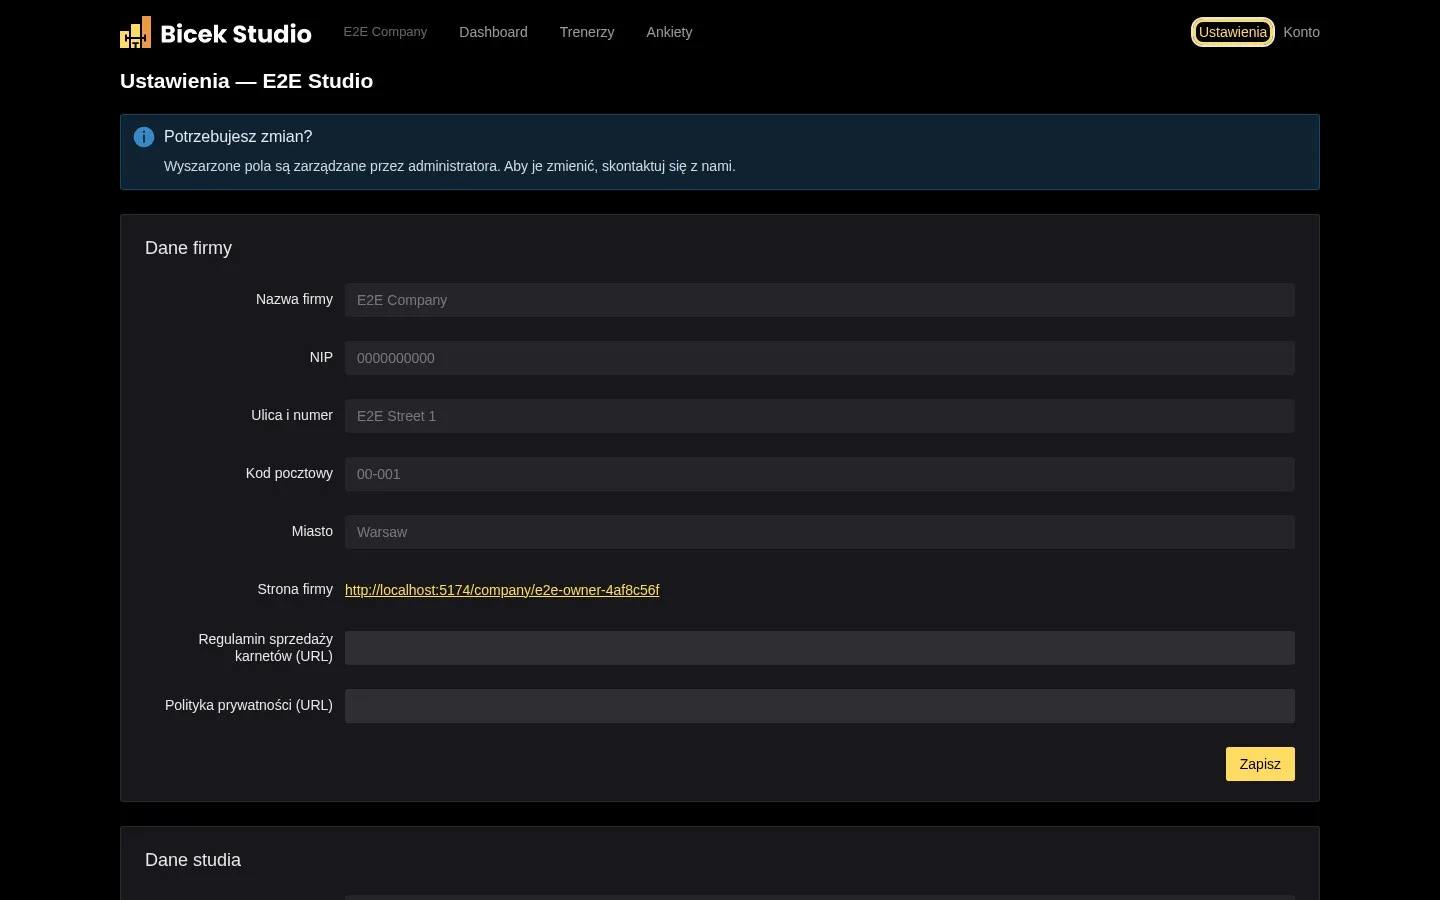Click the 'Polityka prywatności (URL)' label
Viewport: 1440px width, 900px height.
[249, 705]
